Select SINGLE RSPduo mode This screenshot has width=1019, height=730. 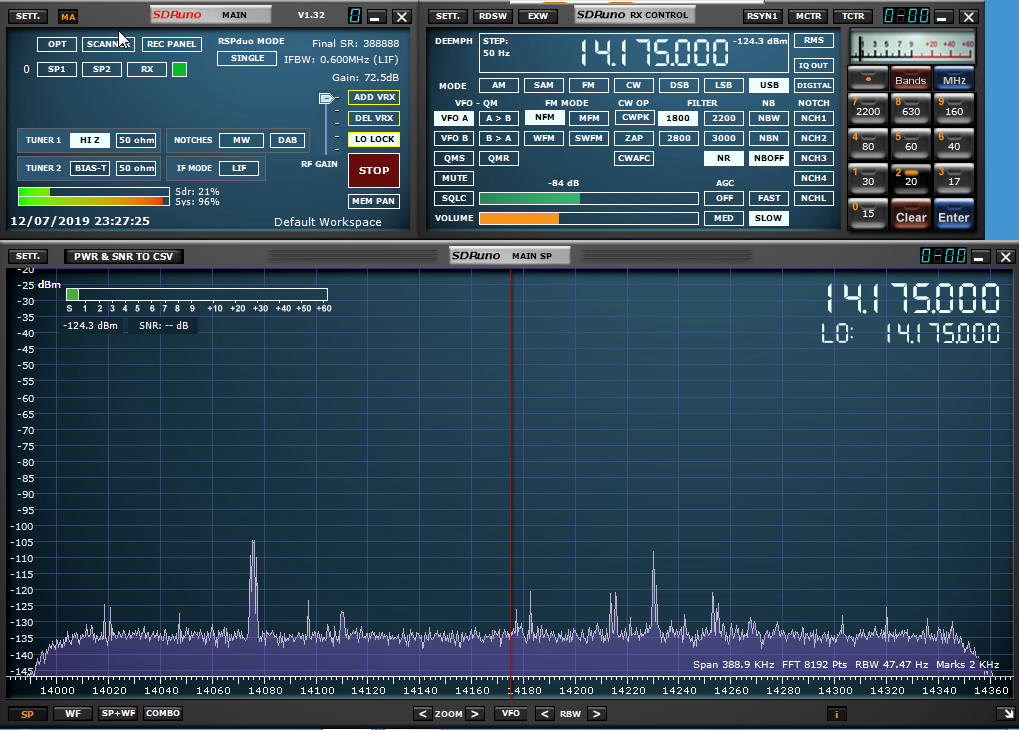248,59
